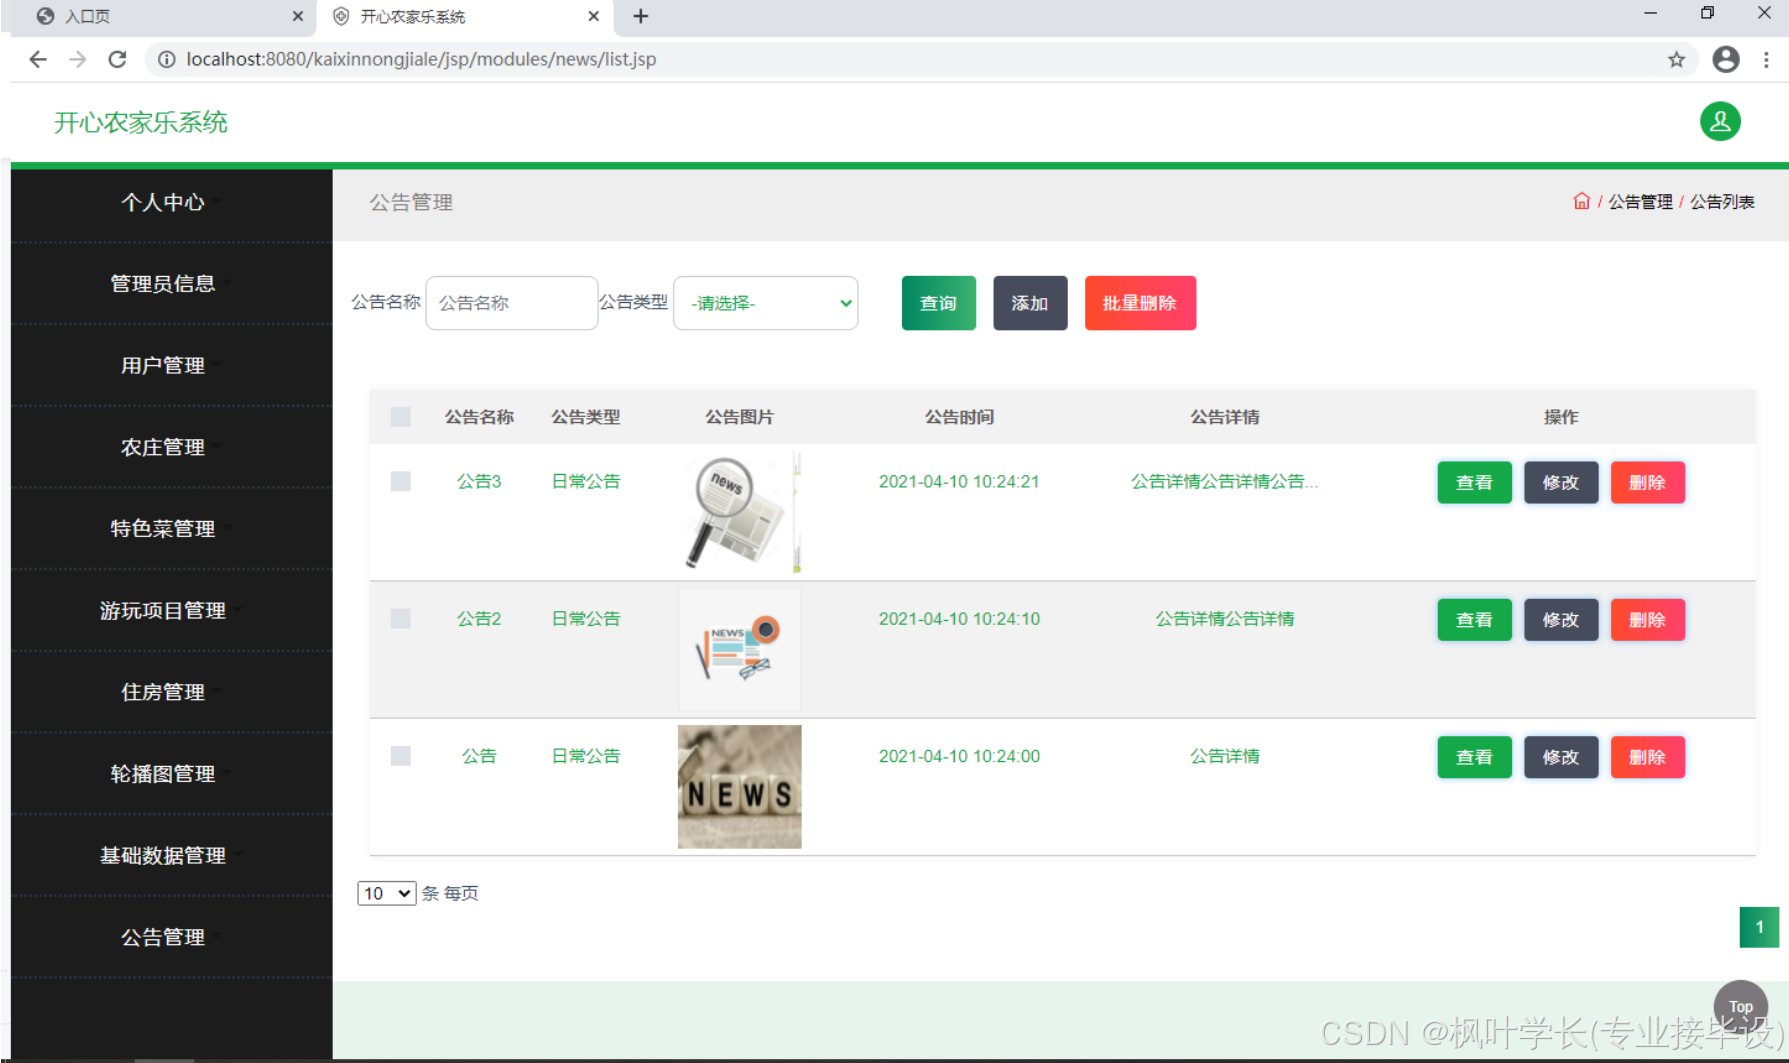Open the newspaper illustration thumbnail for 公告2
1789x1063 pixels.
pos(740,649)
